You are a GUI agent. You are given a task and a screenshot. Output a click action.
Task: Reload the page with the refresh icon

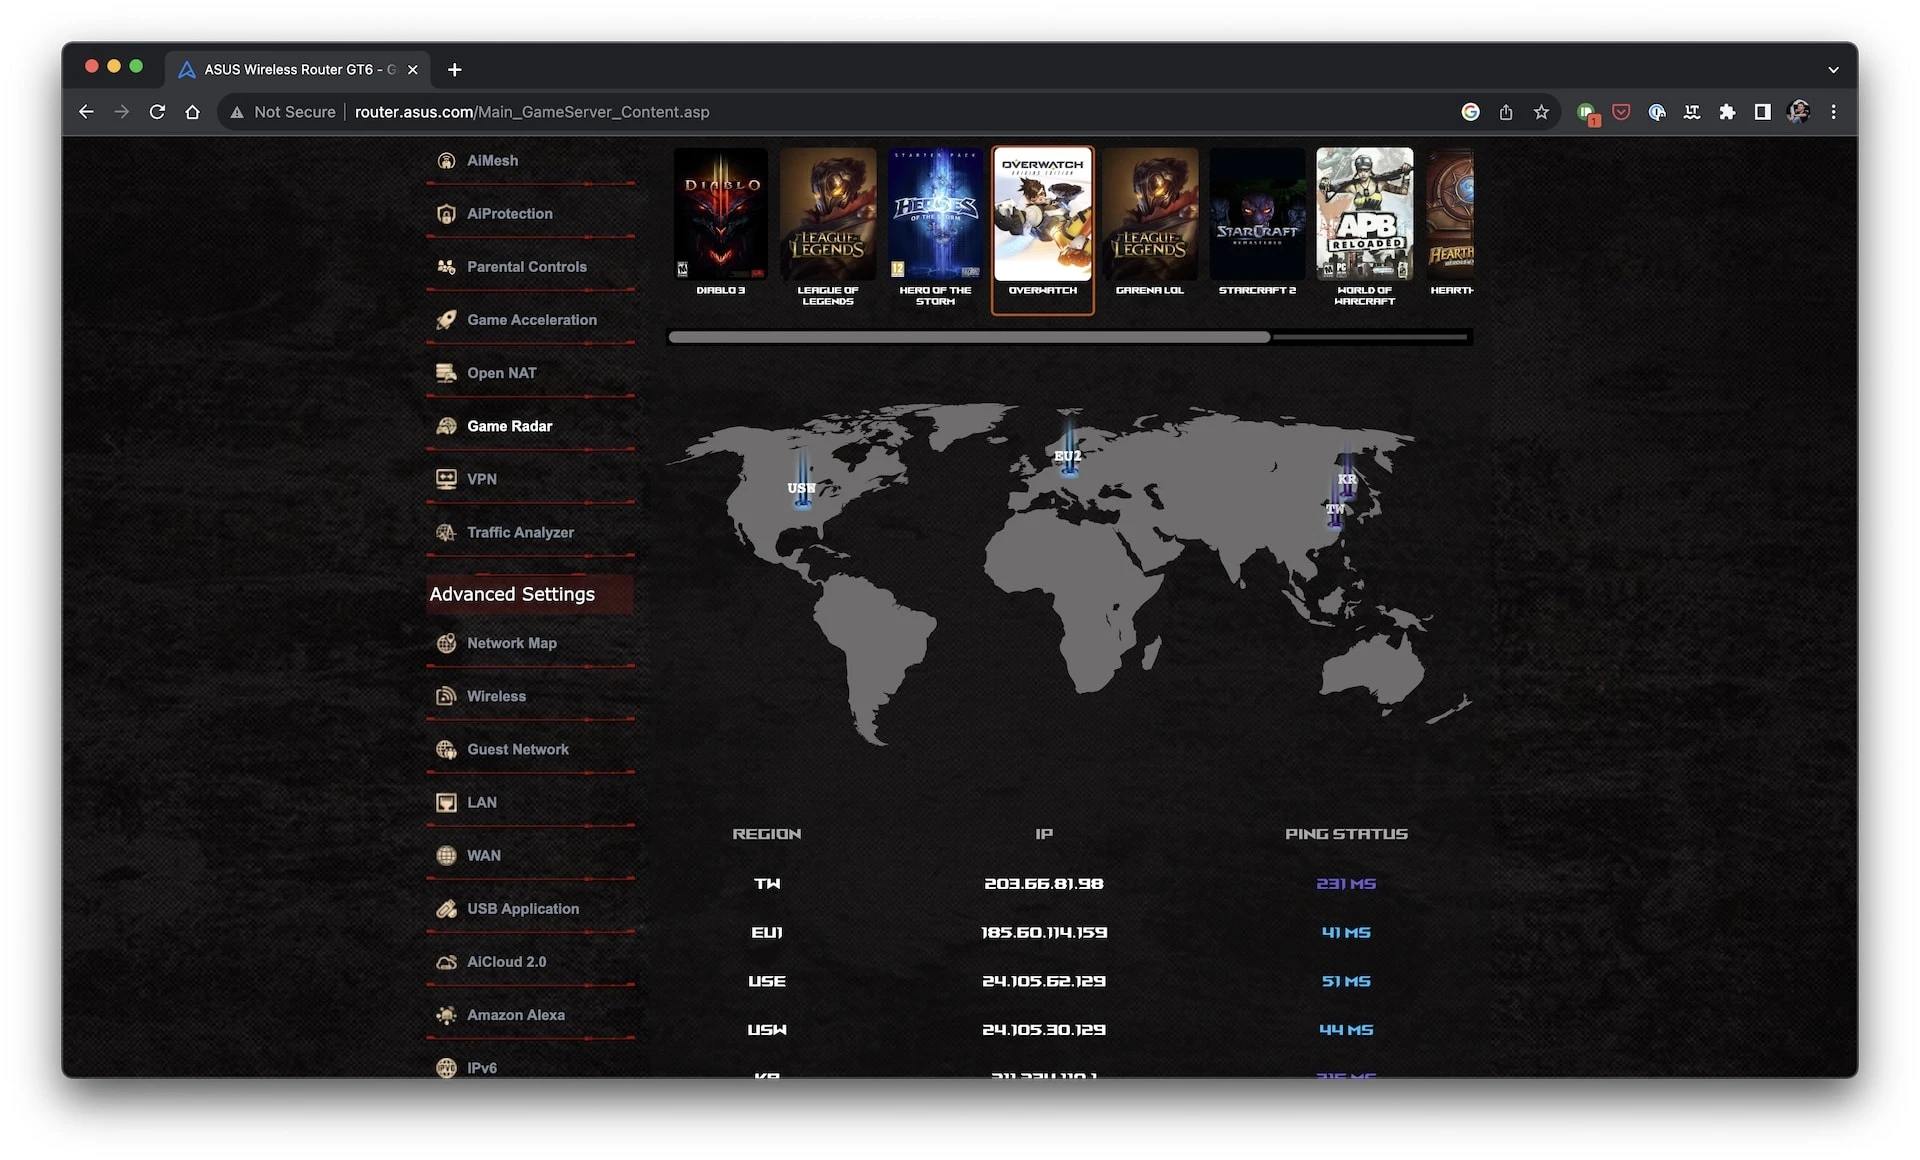point(157,112)
